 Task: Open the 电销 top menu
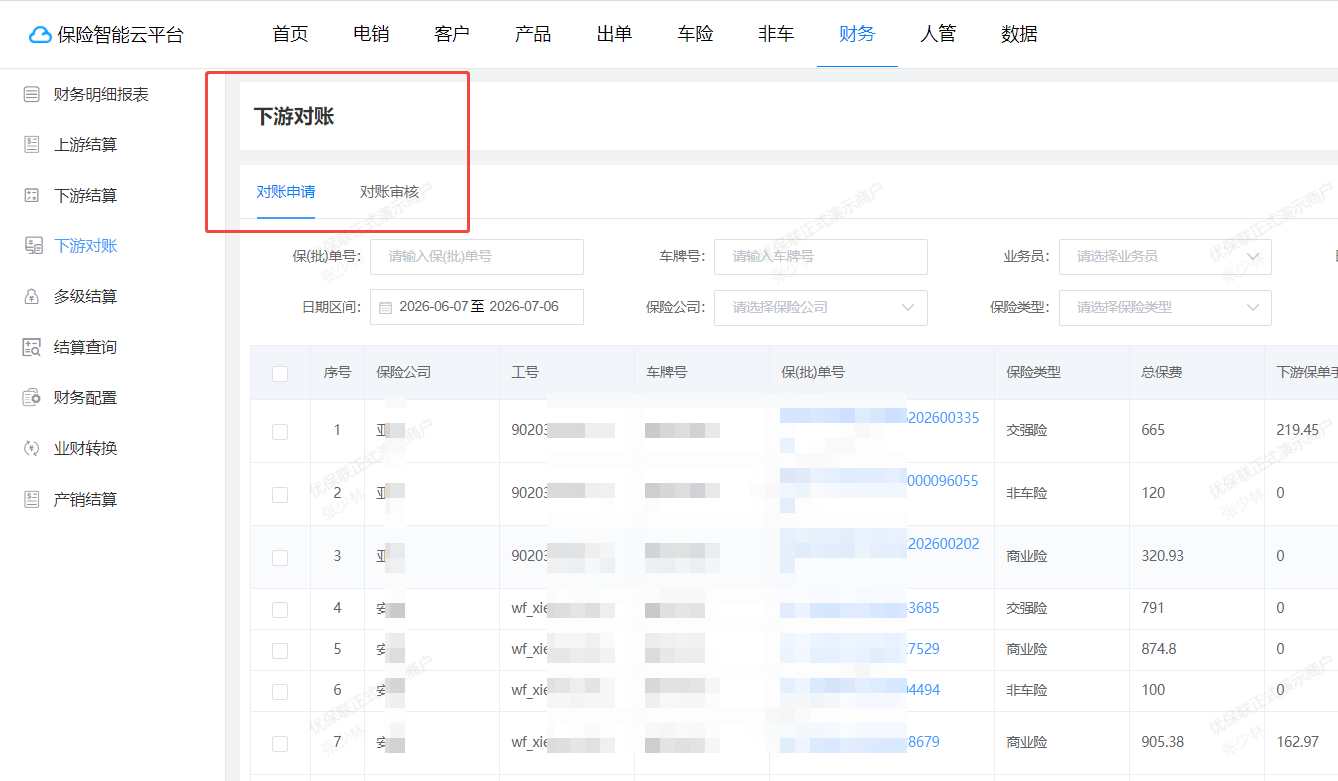coord(371,34)
